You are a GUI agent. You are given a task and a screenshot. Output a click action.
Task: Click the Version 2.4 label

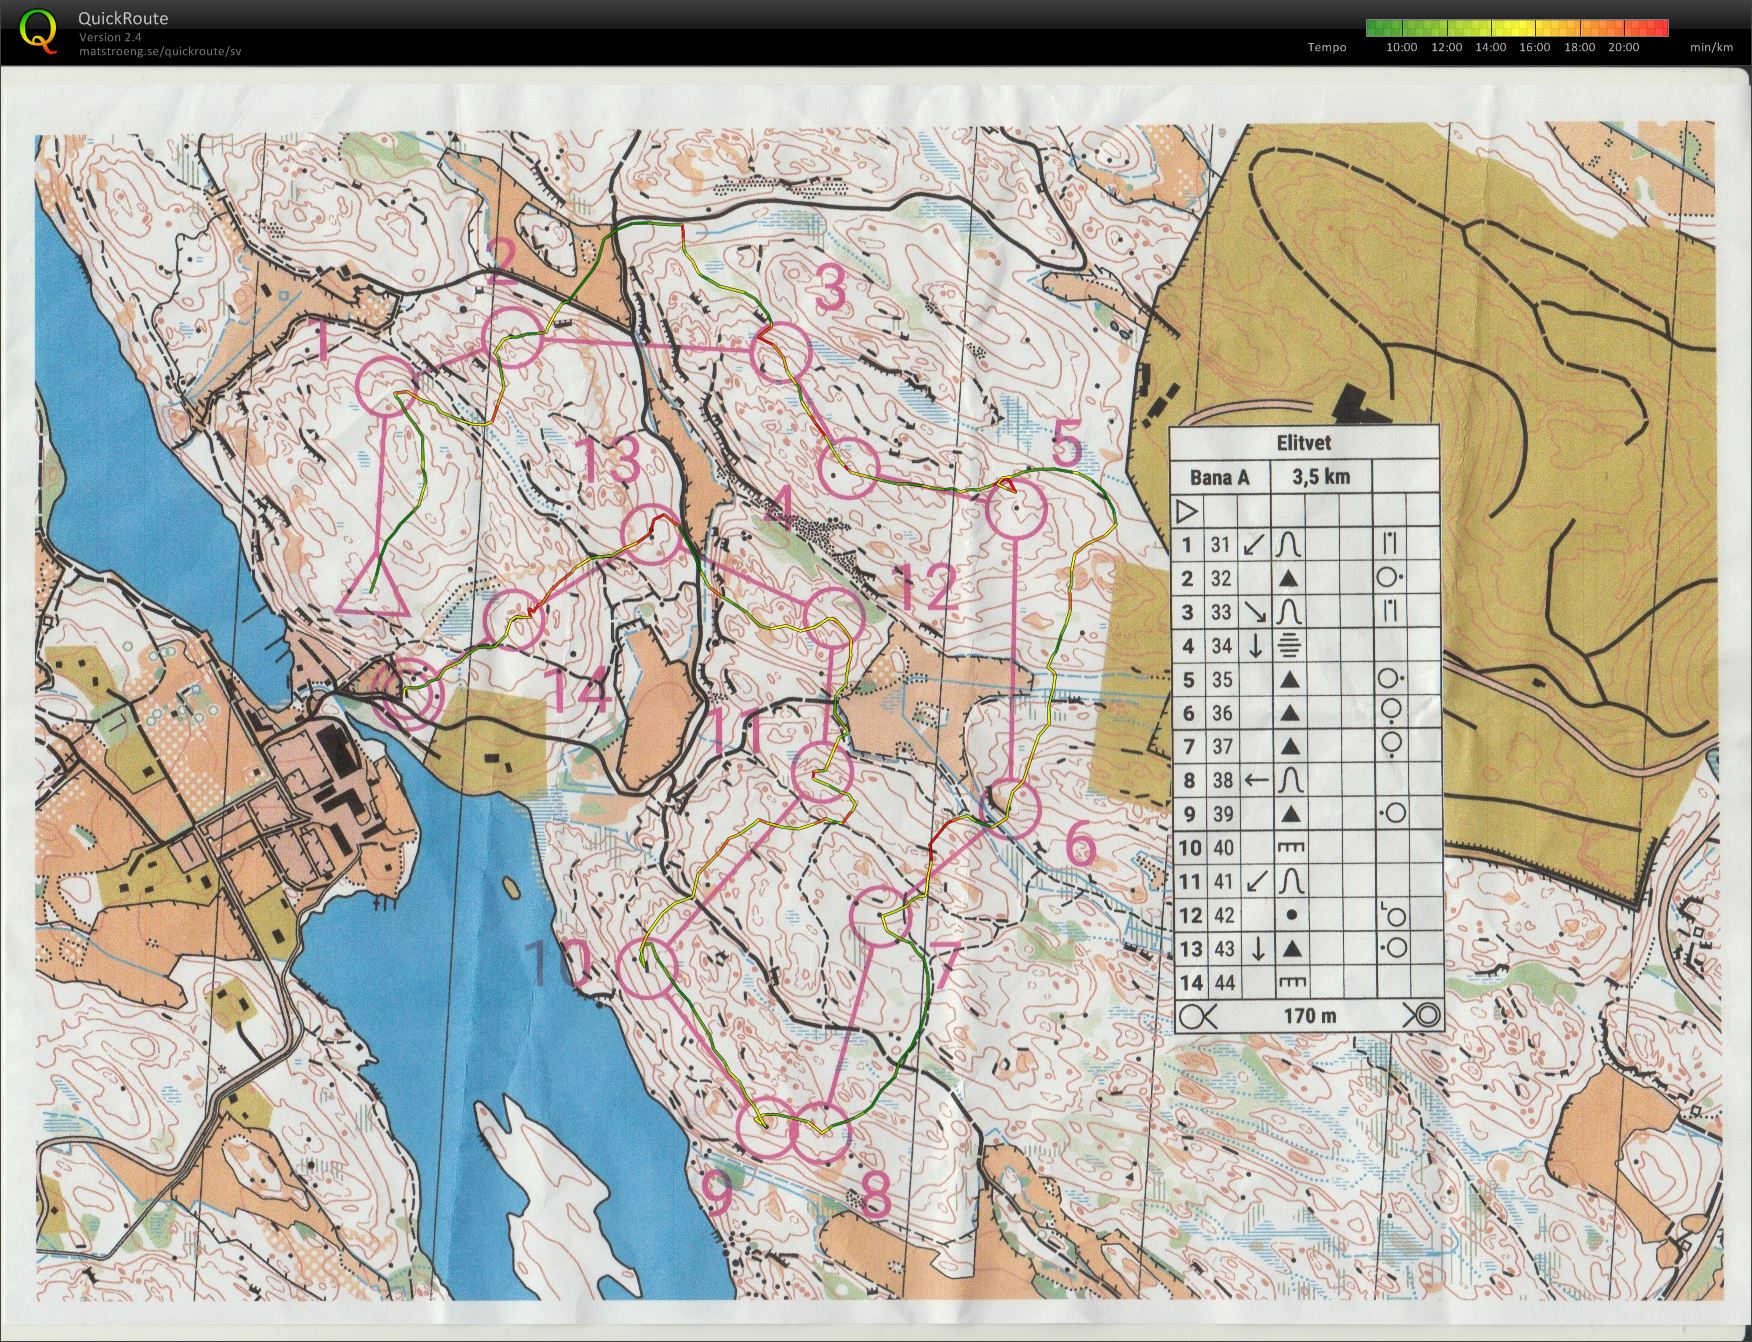click(x=110, y=37)
